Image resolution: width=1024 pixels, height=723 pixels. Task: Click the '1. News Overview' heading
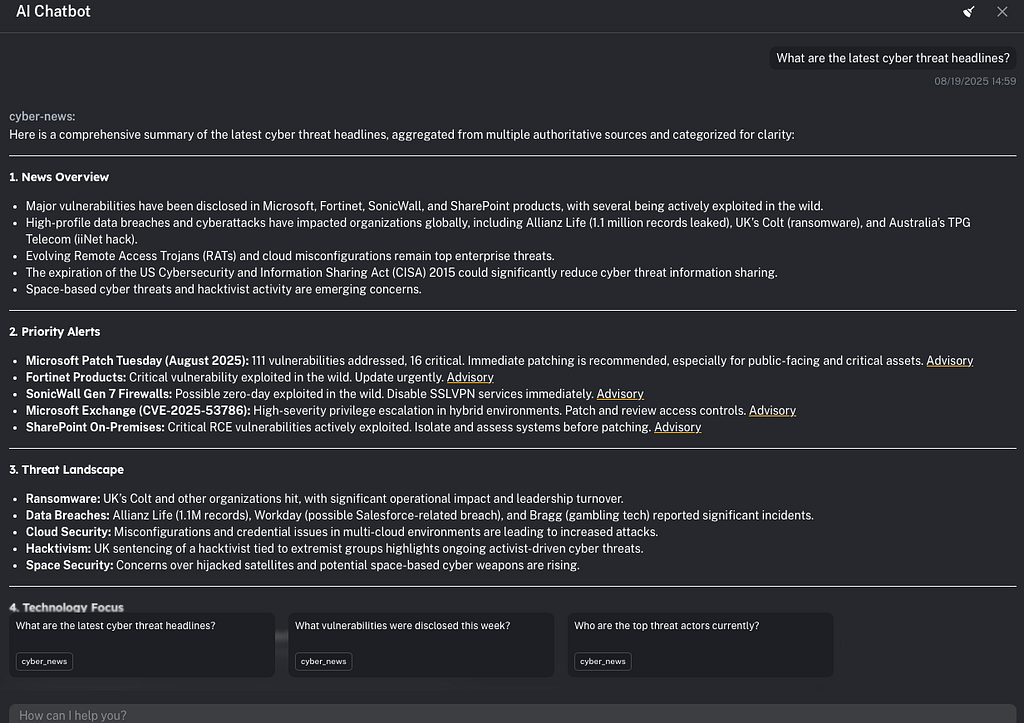tap(59, 177)
